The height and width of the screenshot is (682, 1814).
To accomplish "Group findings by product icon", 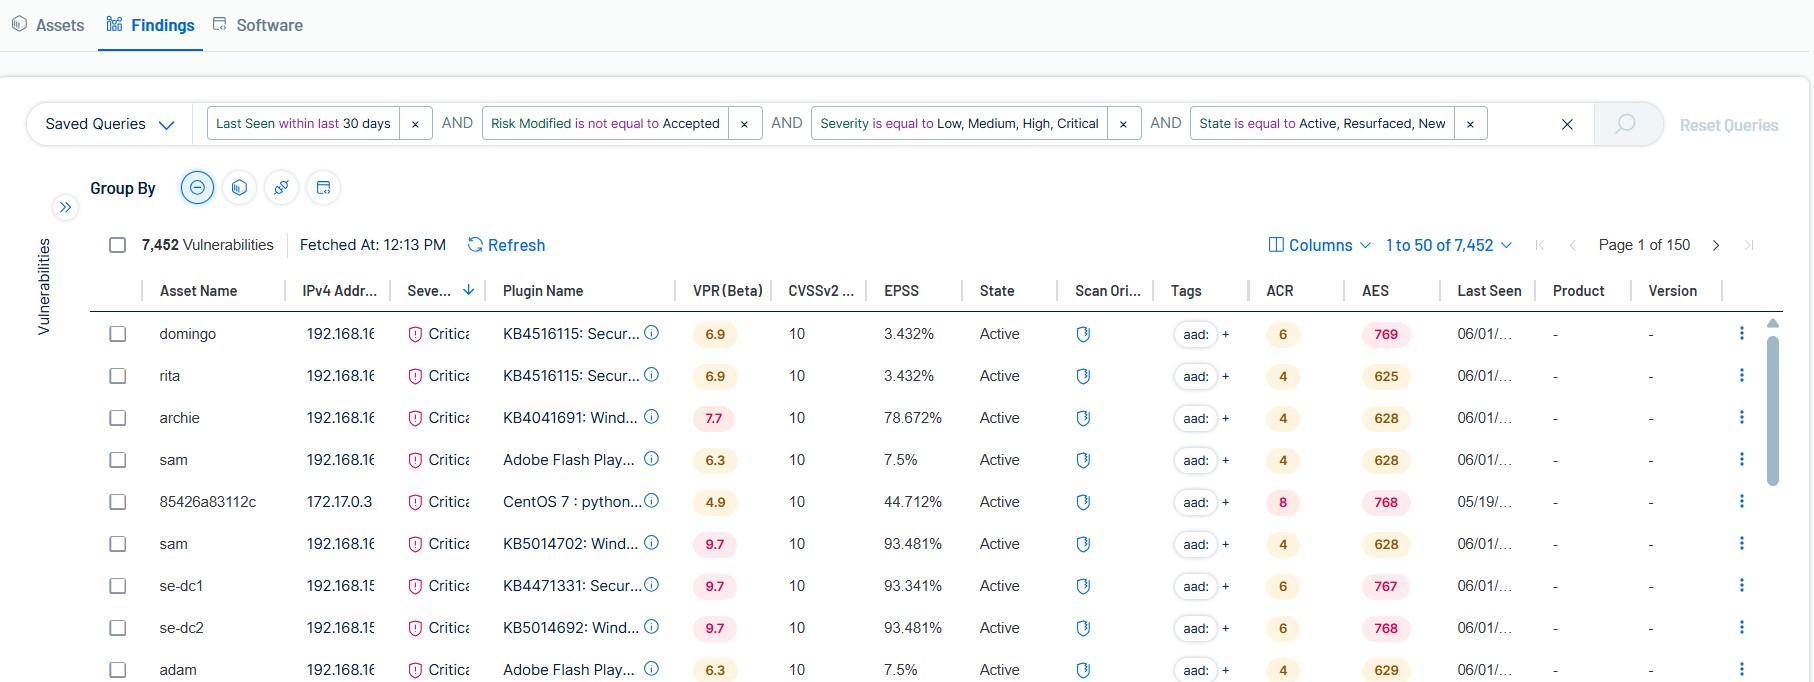I will point(323,188).
